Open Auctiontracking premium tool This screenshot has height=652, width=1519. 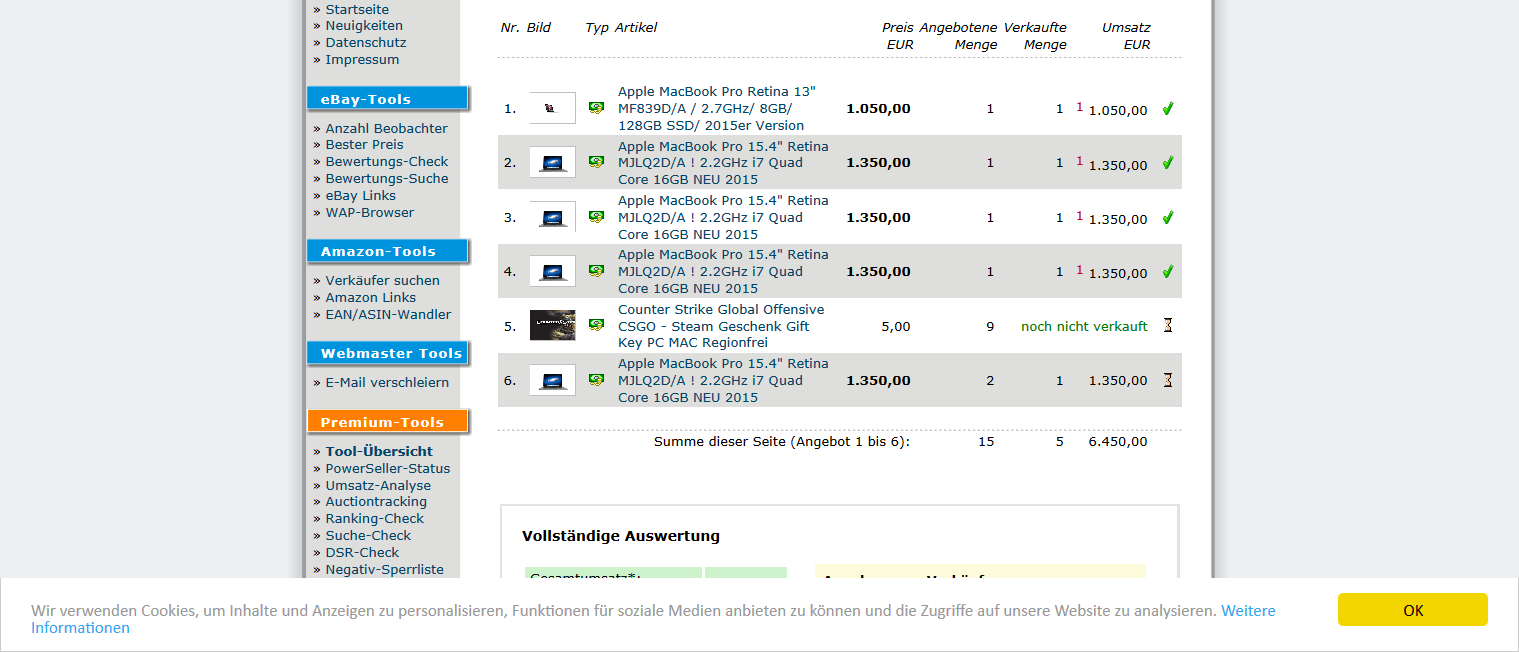pos(376,502)
